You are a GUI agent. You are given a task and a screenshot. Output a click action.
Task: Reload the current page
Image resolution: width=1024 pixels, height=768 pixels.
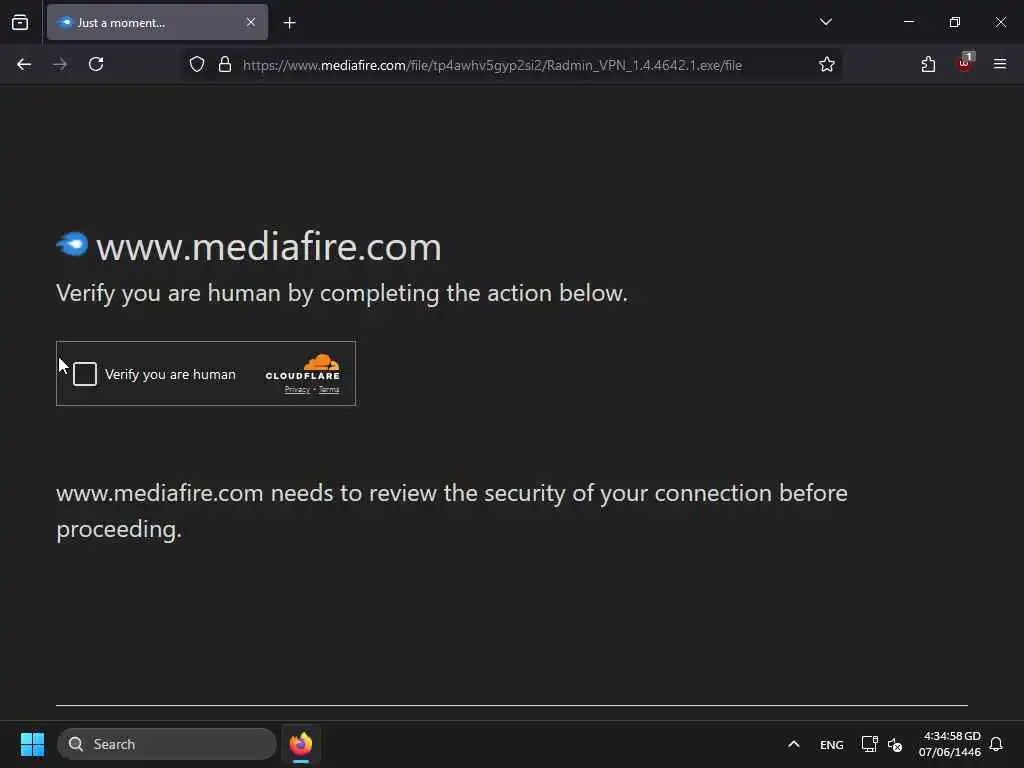pos(96,64)
